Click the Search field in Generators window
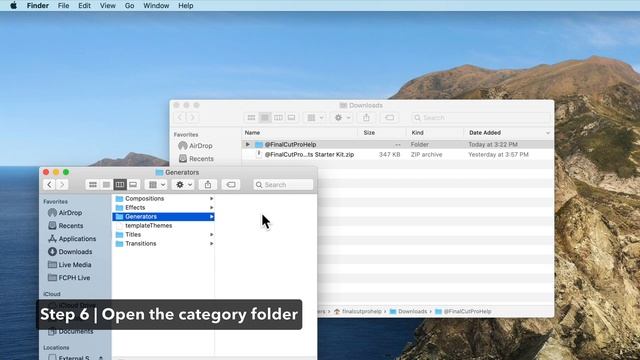 283,184
